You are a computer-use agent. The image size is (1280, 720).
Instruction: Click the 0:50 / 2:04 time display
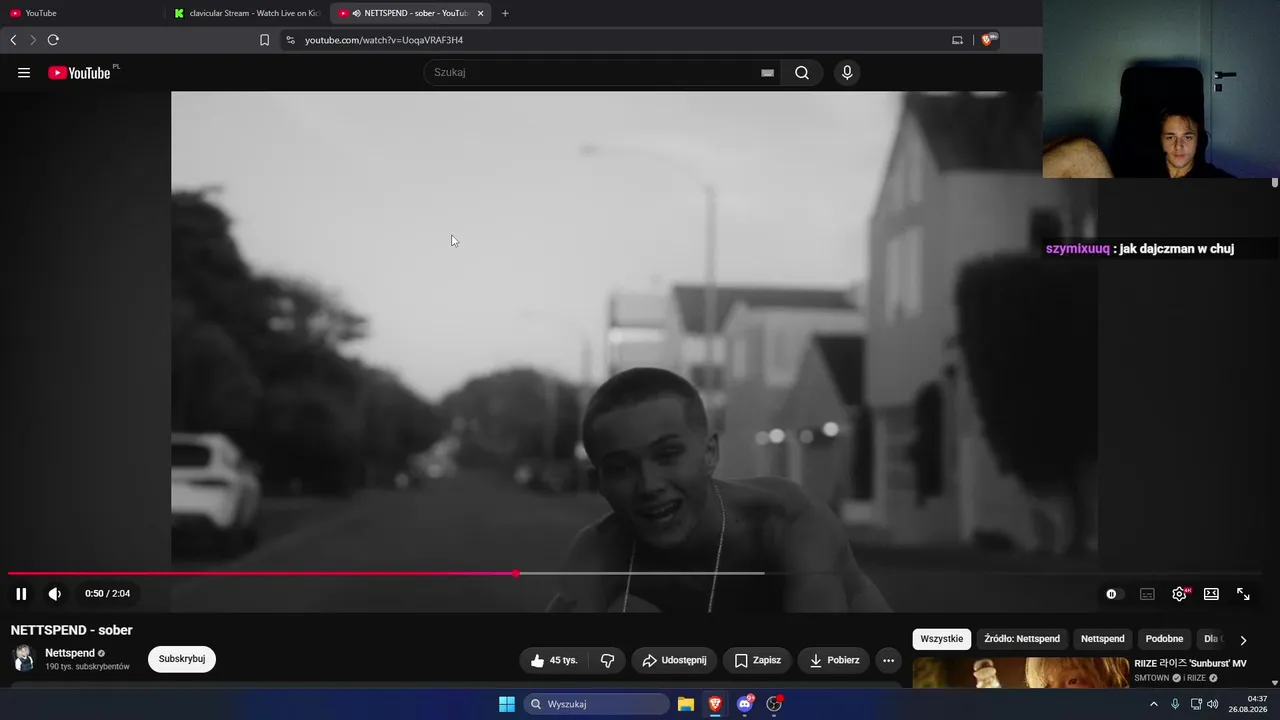point(107,594)
